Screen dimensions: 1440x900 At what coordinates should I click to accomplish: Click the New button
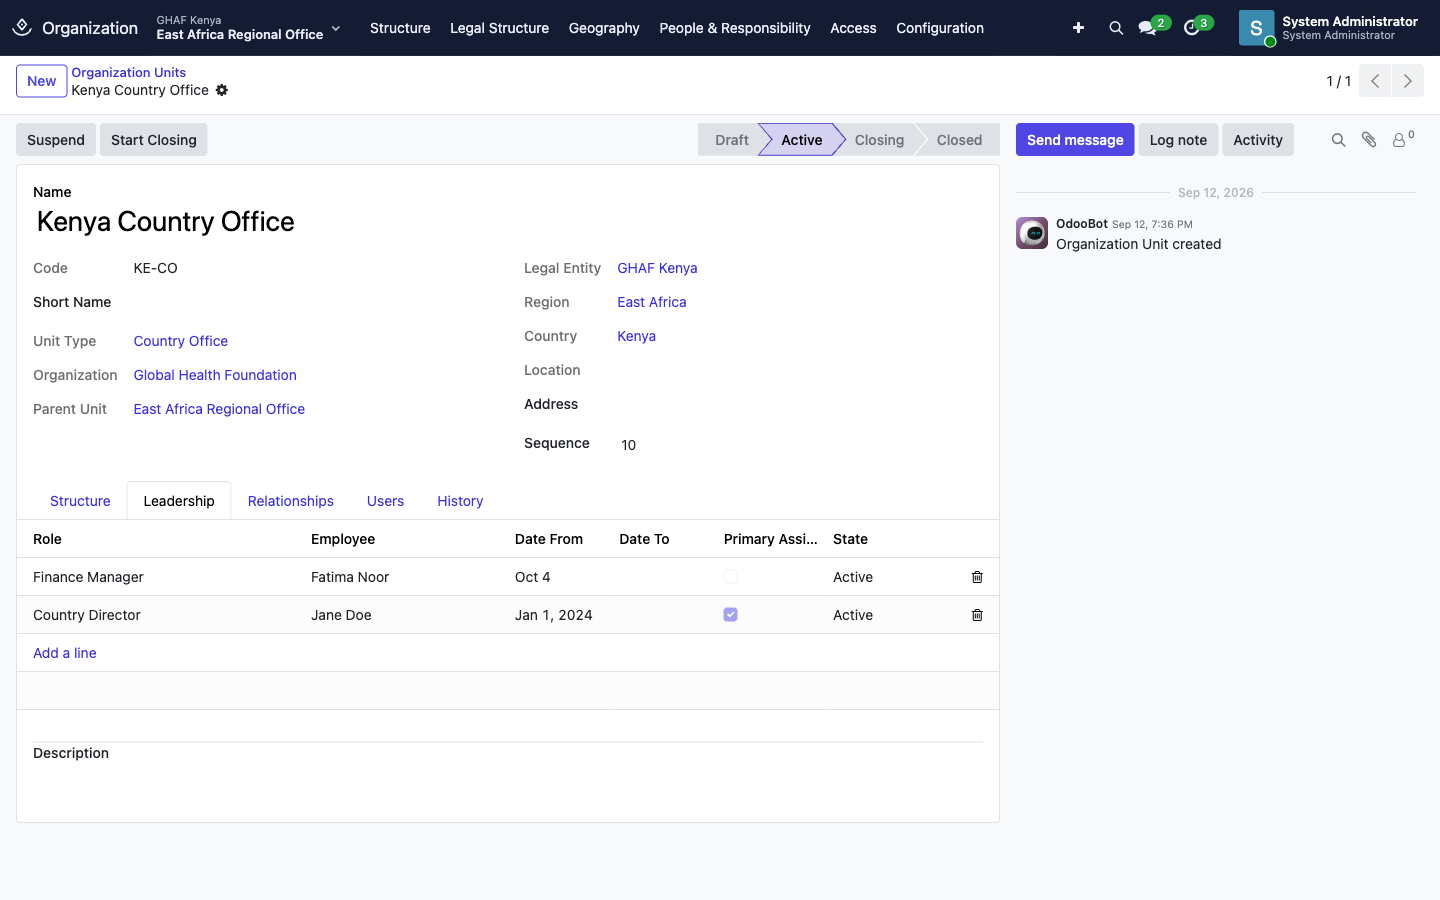42,81
